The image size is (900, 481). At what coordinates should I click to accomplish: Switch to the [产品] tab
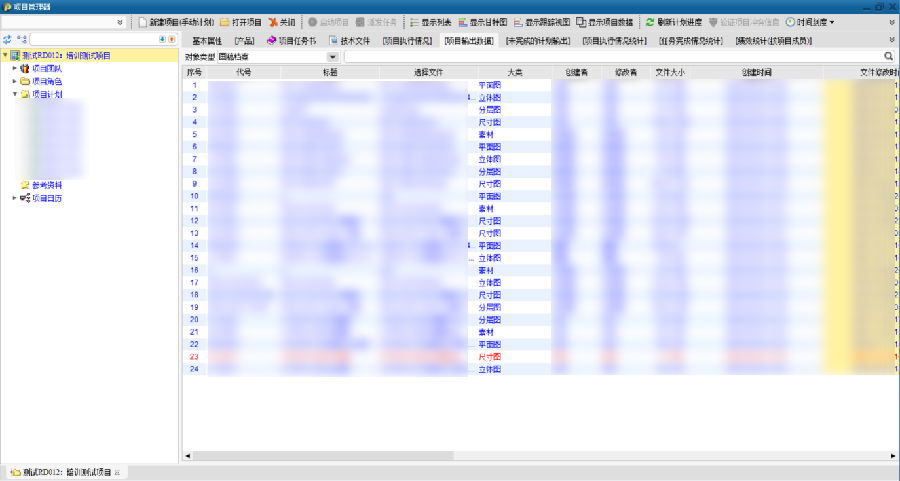245,41
